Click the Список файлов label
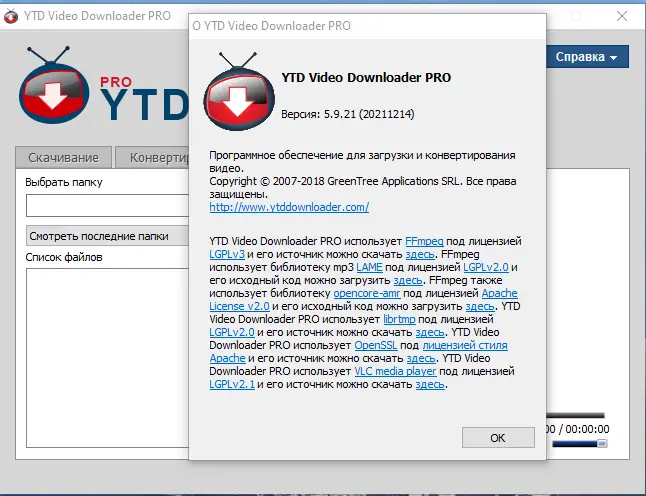Screen dimensions: 646x496 (x=64, y=257)
